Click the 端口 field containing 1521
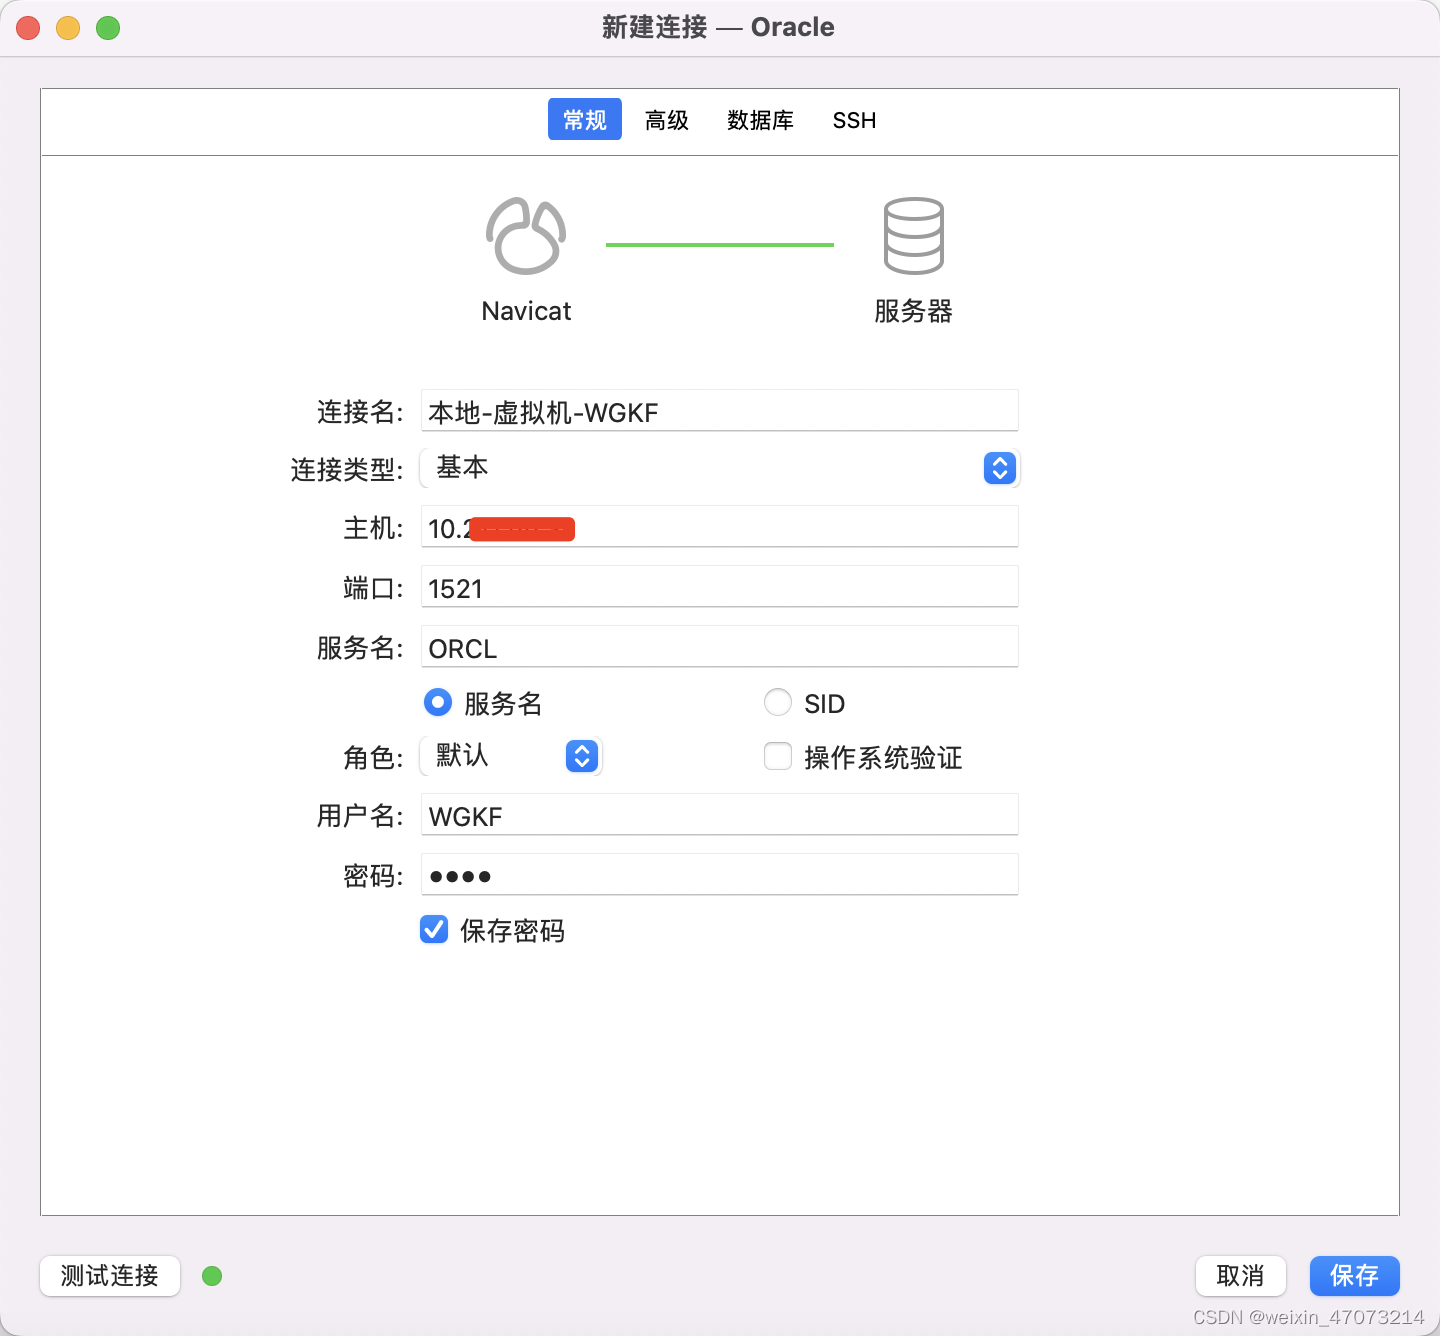1440x1336 pixels. pos(719,587)
